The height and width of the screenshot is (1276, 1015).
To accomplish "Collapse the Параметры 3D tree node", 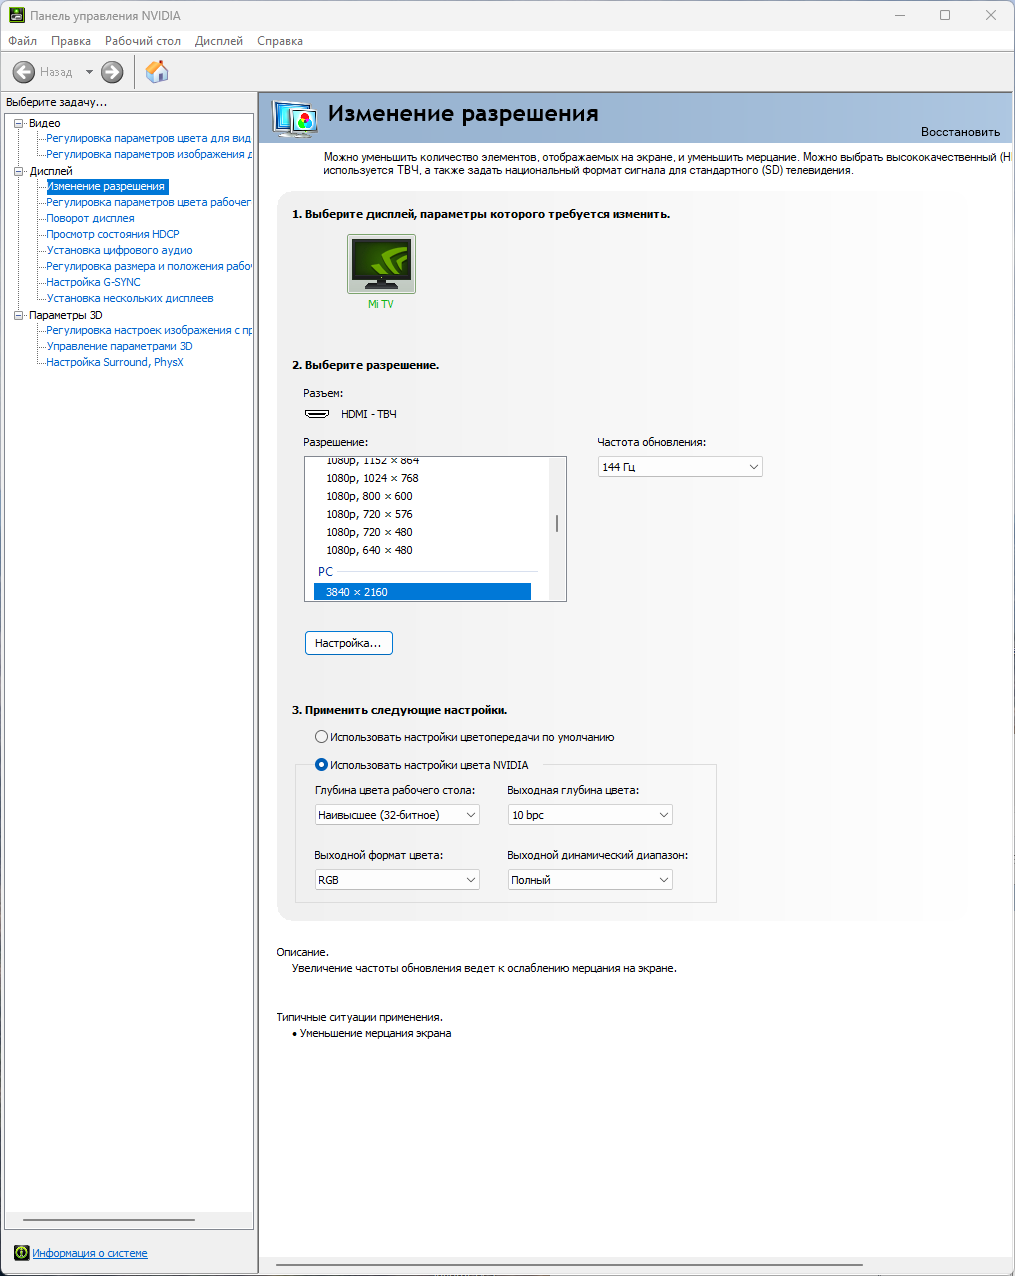I will [19, 315].
